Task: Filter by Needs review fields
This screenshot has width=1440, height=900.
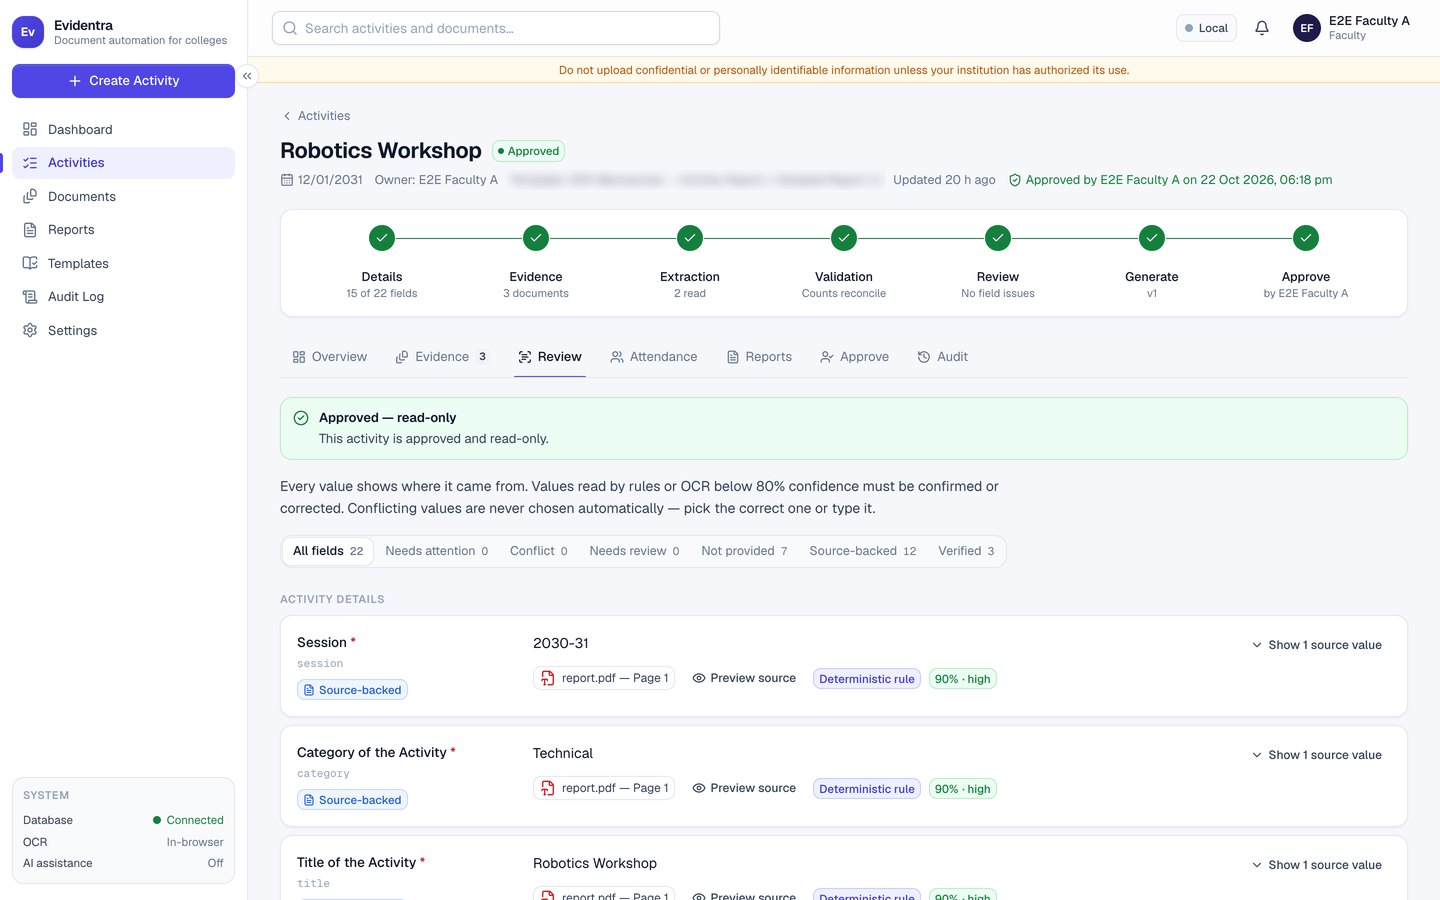Action: click(634, 551)
